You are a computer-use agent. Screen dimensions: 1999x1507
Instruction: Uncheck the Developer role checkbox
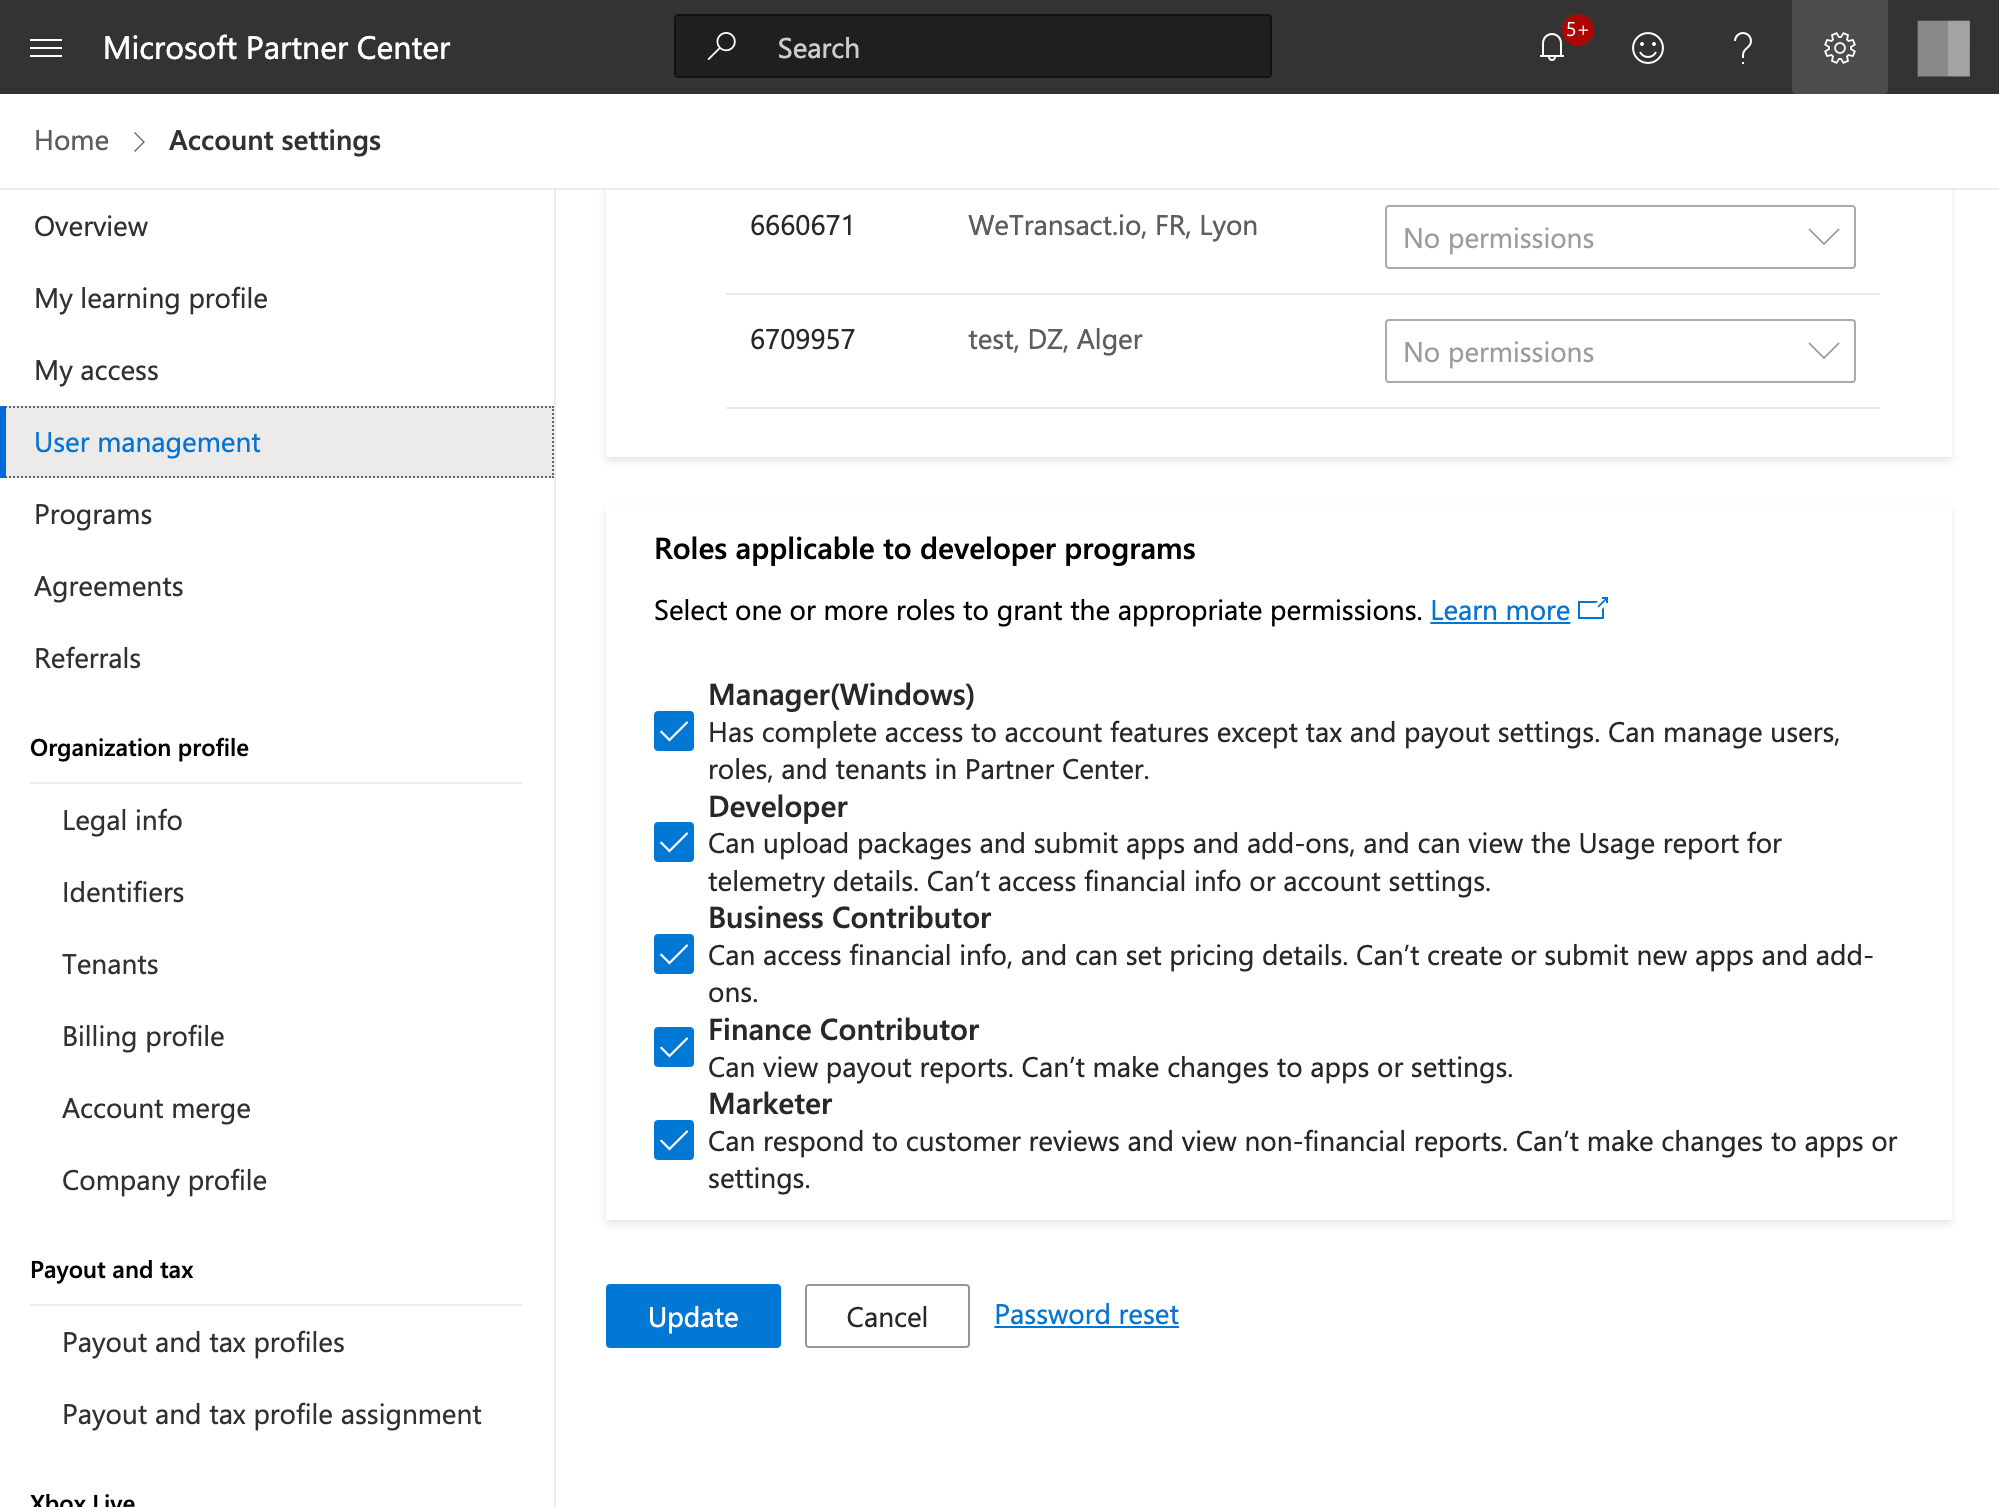point(674,842)
